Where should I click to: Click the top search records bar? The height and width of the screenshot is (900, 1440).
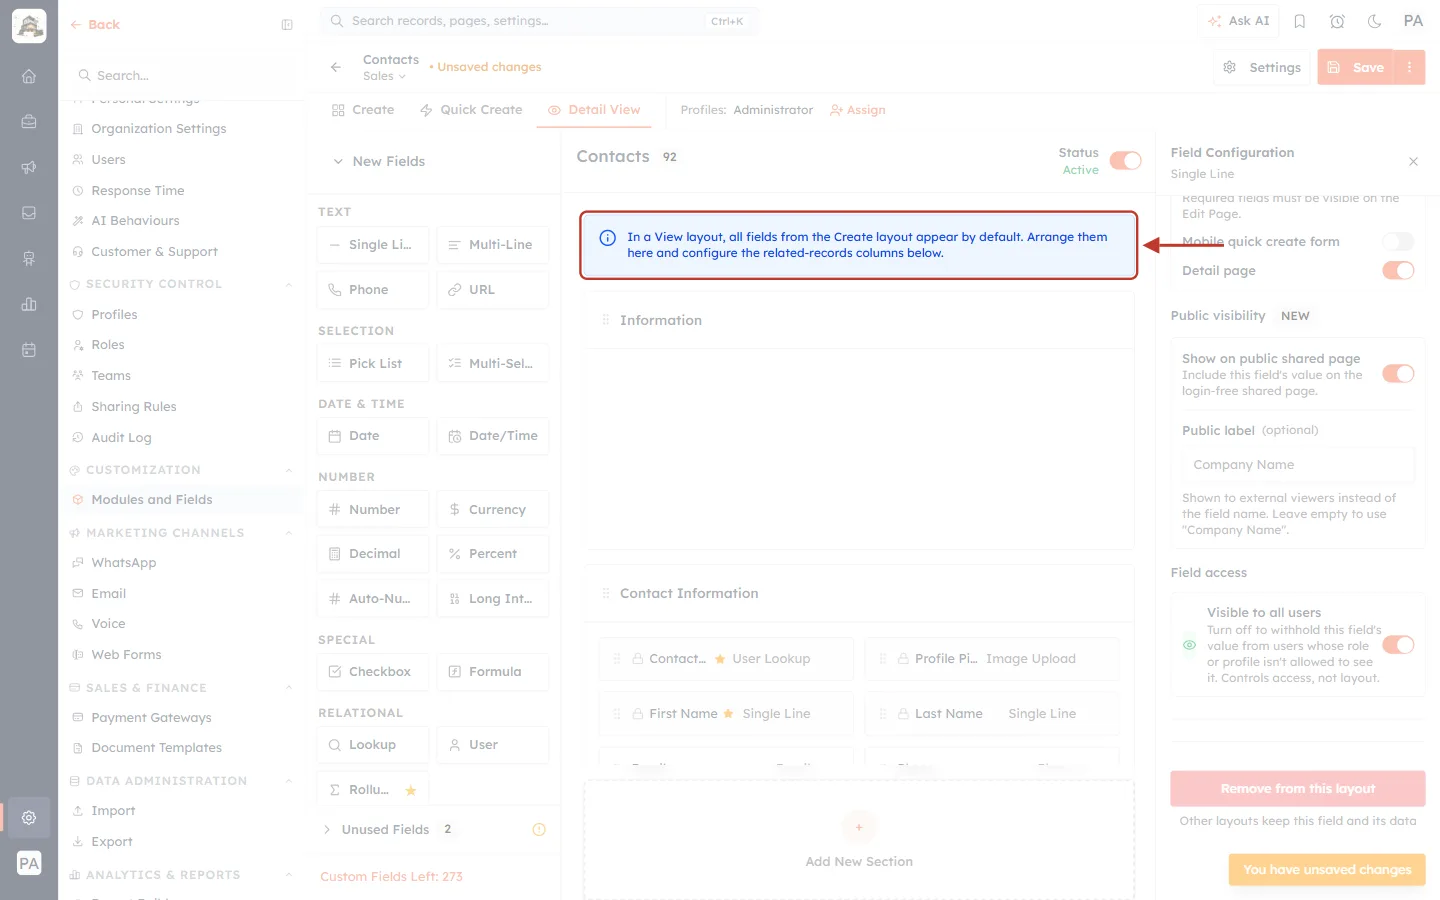[x=539, y=21]
